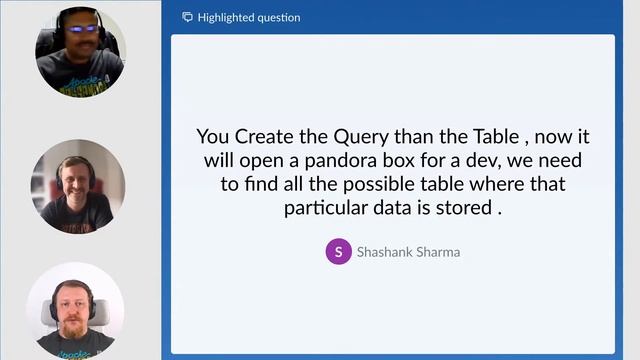The height and width of the screenshot is (360, 640).
Task: Select the bearded bottom speaker video
Action: click(x=75, y=311)
